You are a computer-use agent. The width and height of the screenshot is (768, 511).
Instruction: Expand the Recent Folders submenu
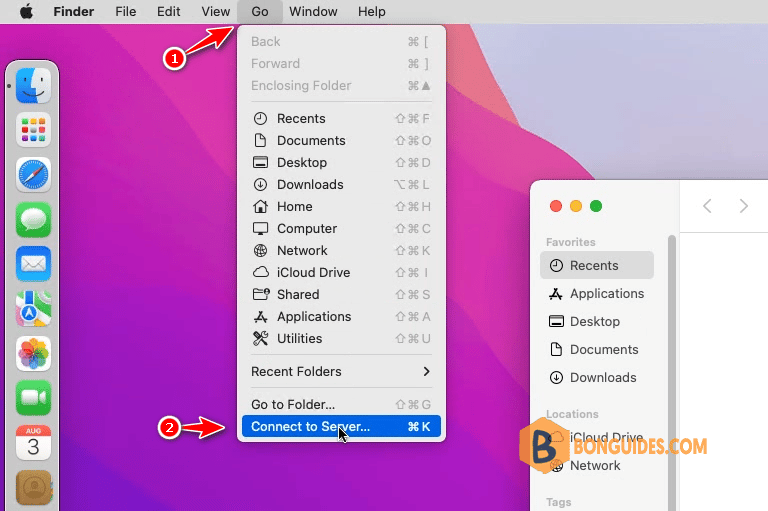(x=341, y=371)
